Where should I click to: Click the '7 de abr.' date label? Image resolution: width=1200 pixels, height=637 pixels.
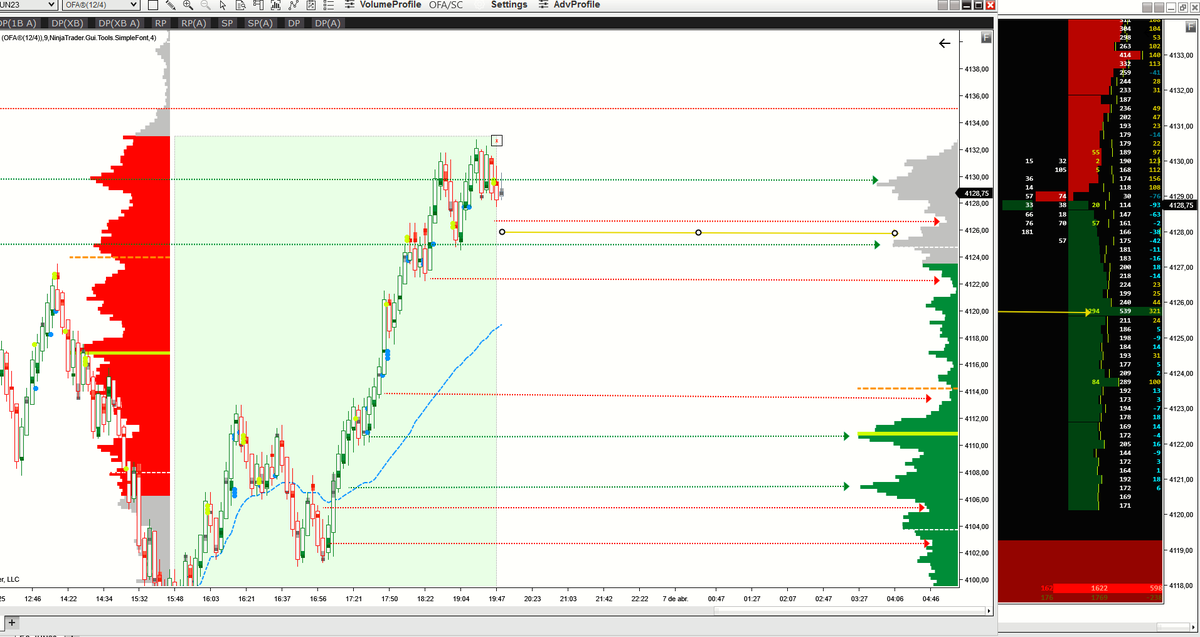(x=676, y=598)
